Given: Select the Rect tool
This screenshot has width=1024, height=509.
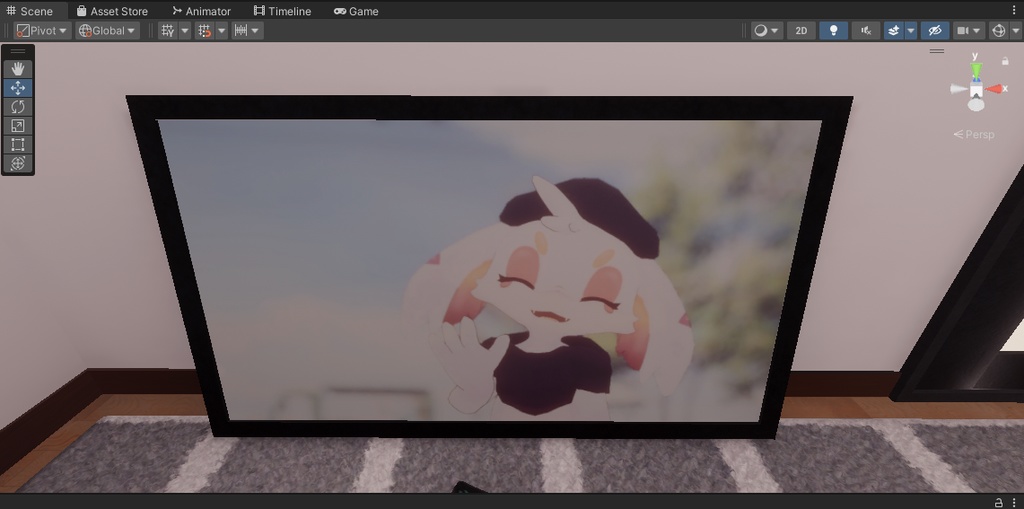Looking at the screenshot, I should point(18,144).
